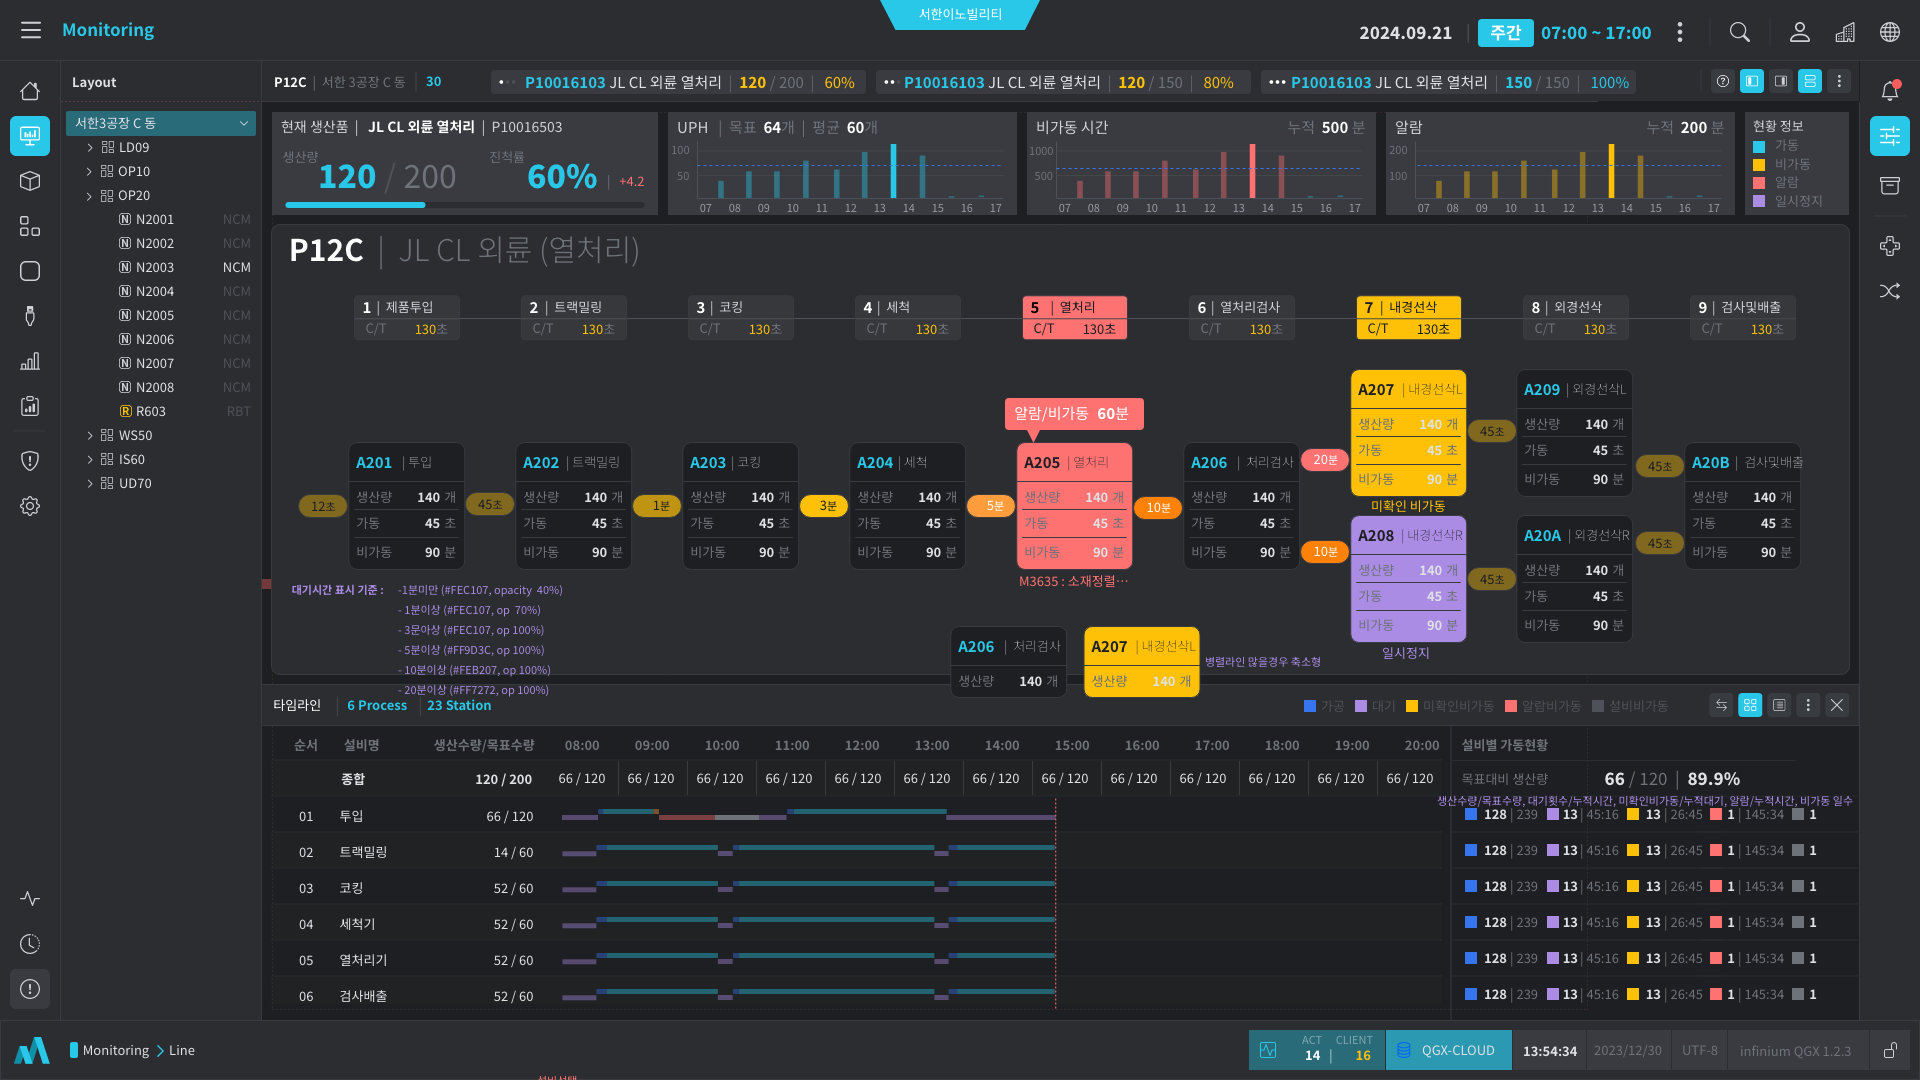Toggle left panel layout icon
1920x1080 pixels.
tap(1752, 82)
